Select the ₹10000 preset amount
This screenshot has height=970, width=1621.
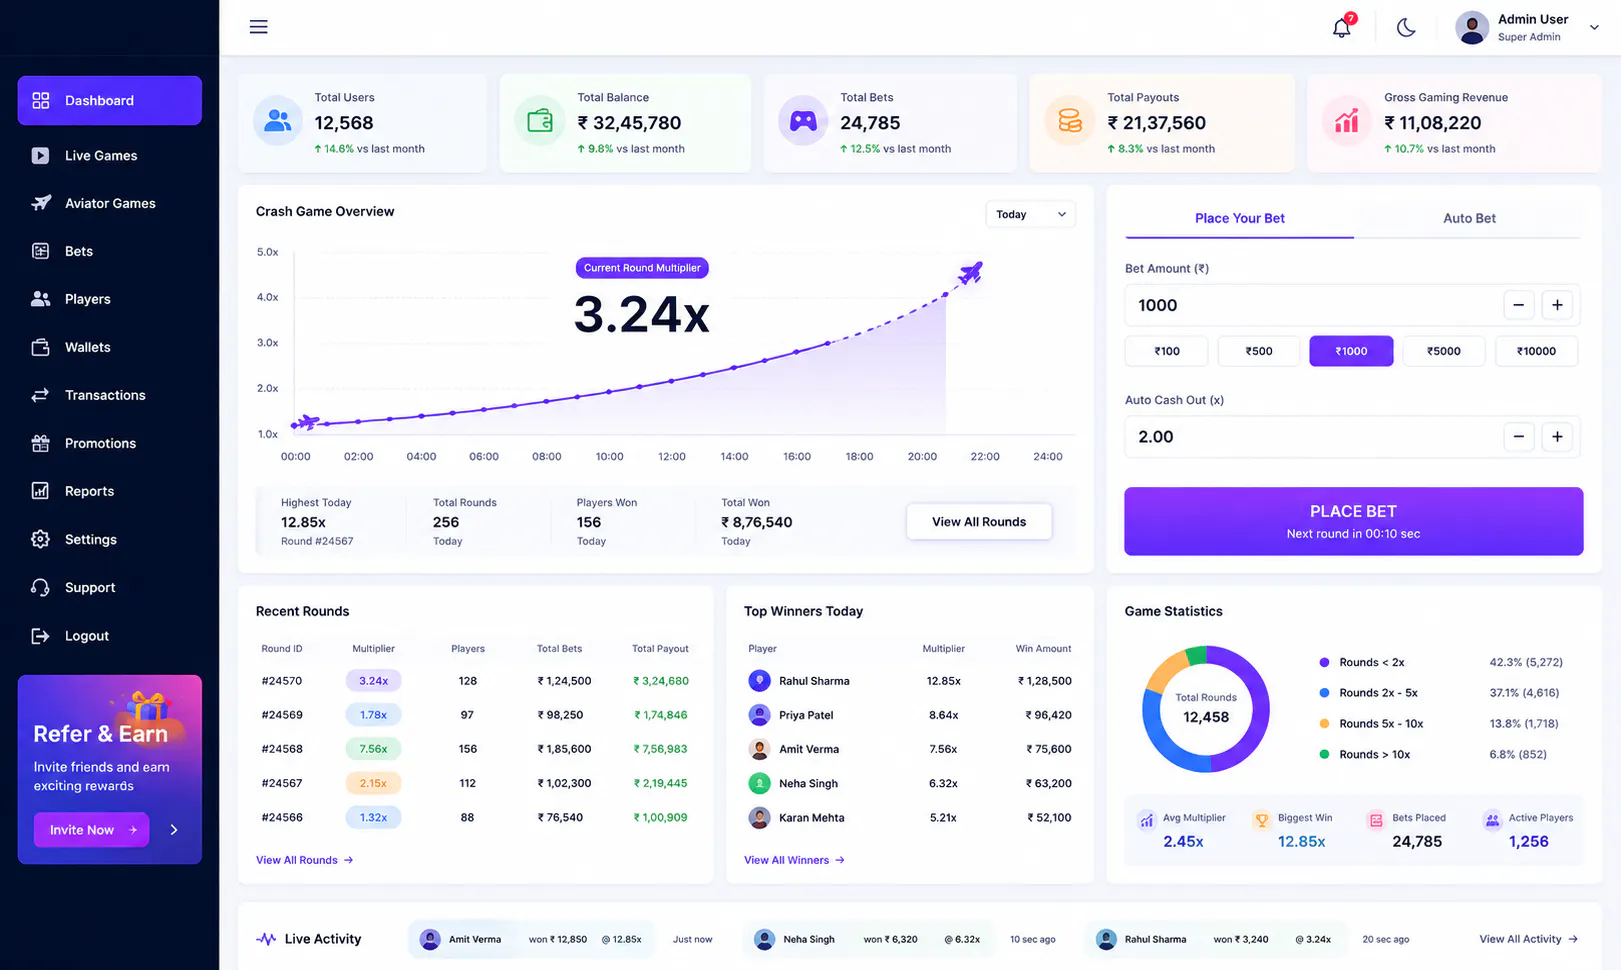pyautogui.click(x=1536, y=351)
